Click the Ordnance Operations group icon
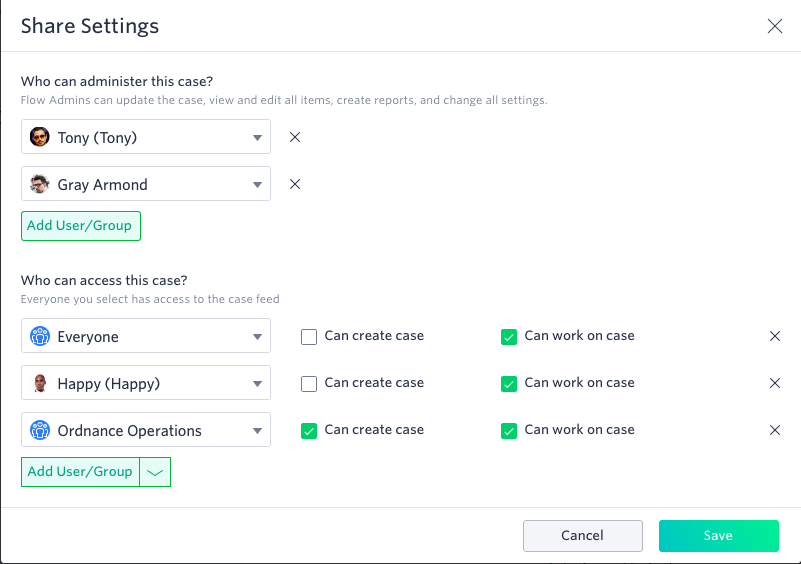 click(x=40, y=431)
